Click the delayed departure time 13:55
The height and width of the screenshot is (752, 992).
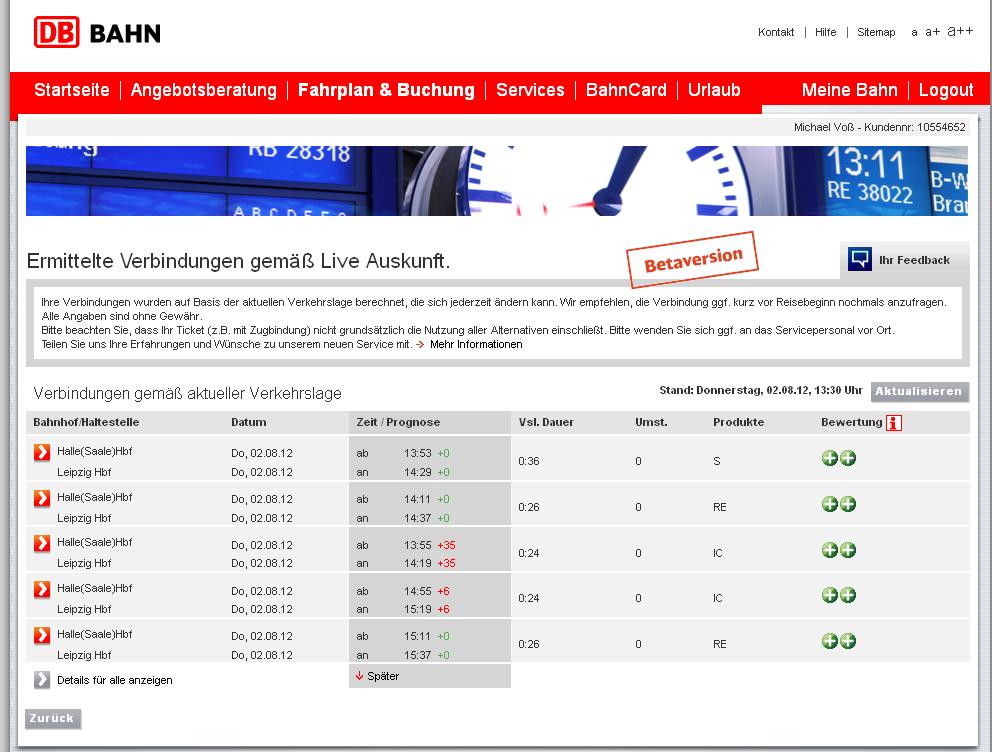coord(418,545)
